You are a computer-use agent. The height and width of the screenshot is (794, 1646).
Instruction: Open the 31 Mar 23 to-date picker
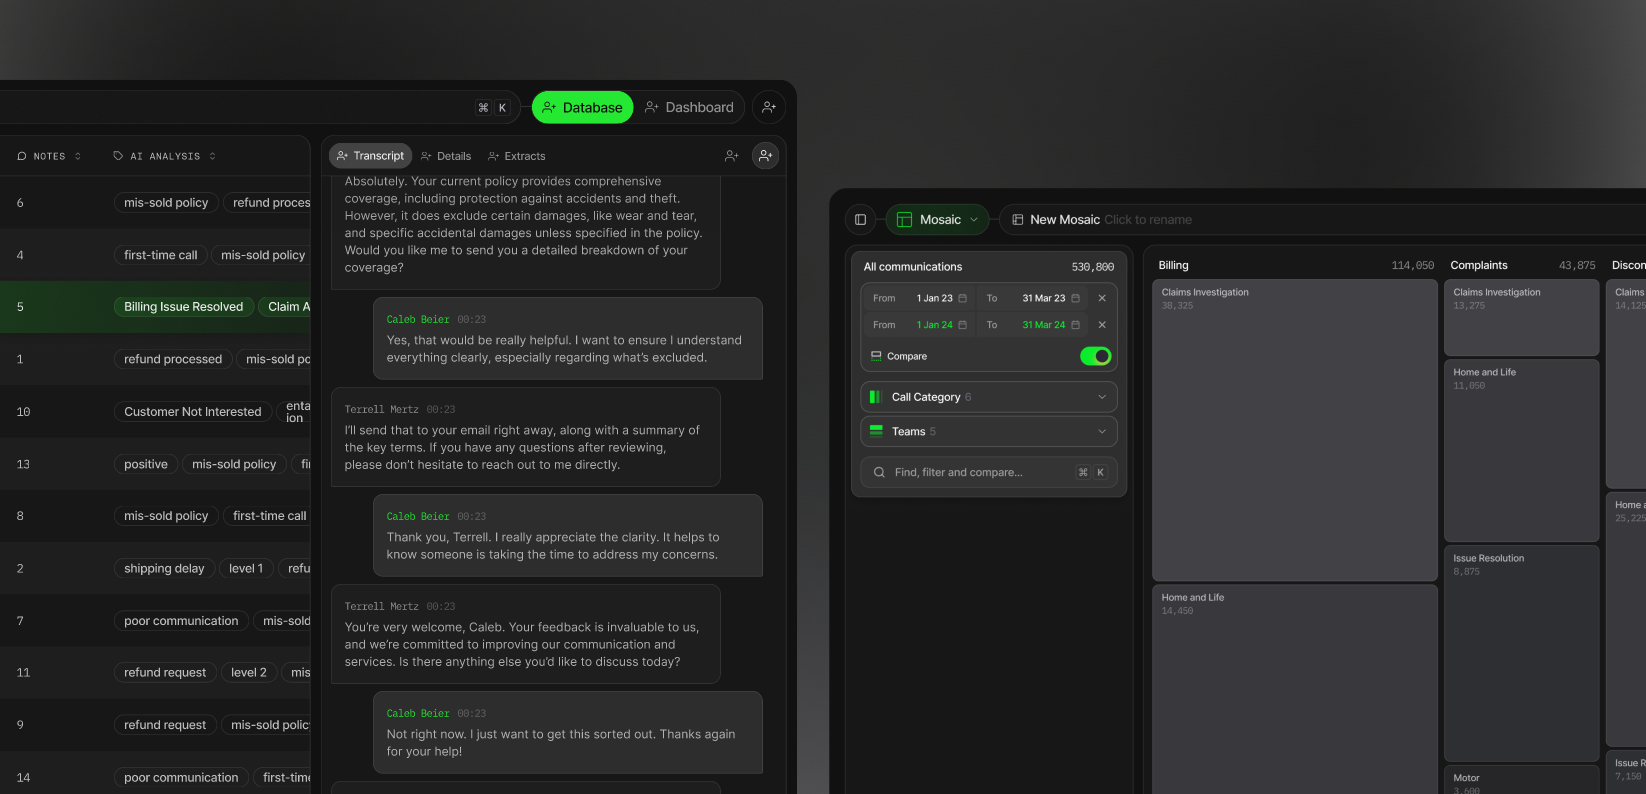point(1050,298)
